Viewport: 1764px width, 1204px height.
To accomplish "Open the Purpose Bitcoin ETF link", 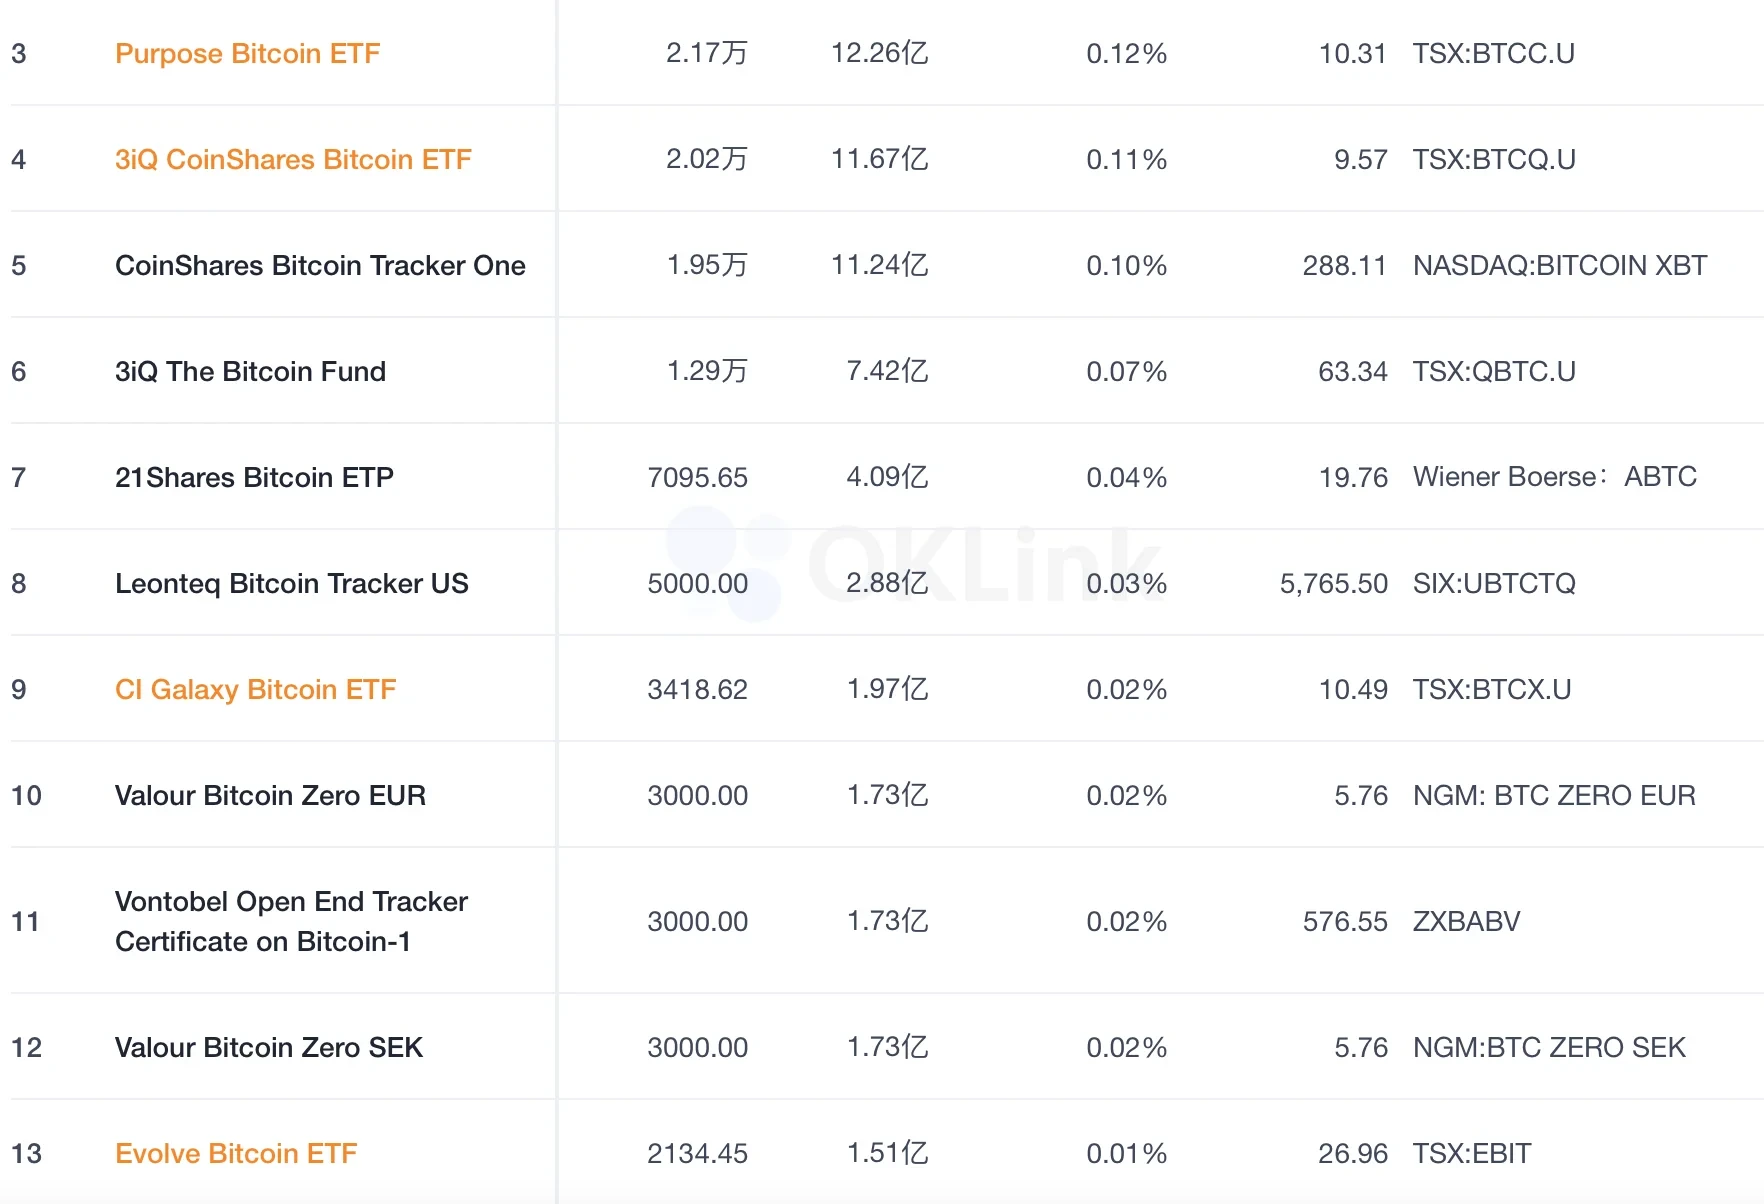I will [247, 54].
